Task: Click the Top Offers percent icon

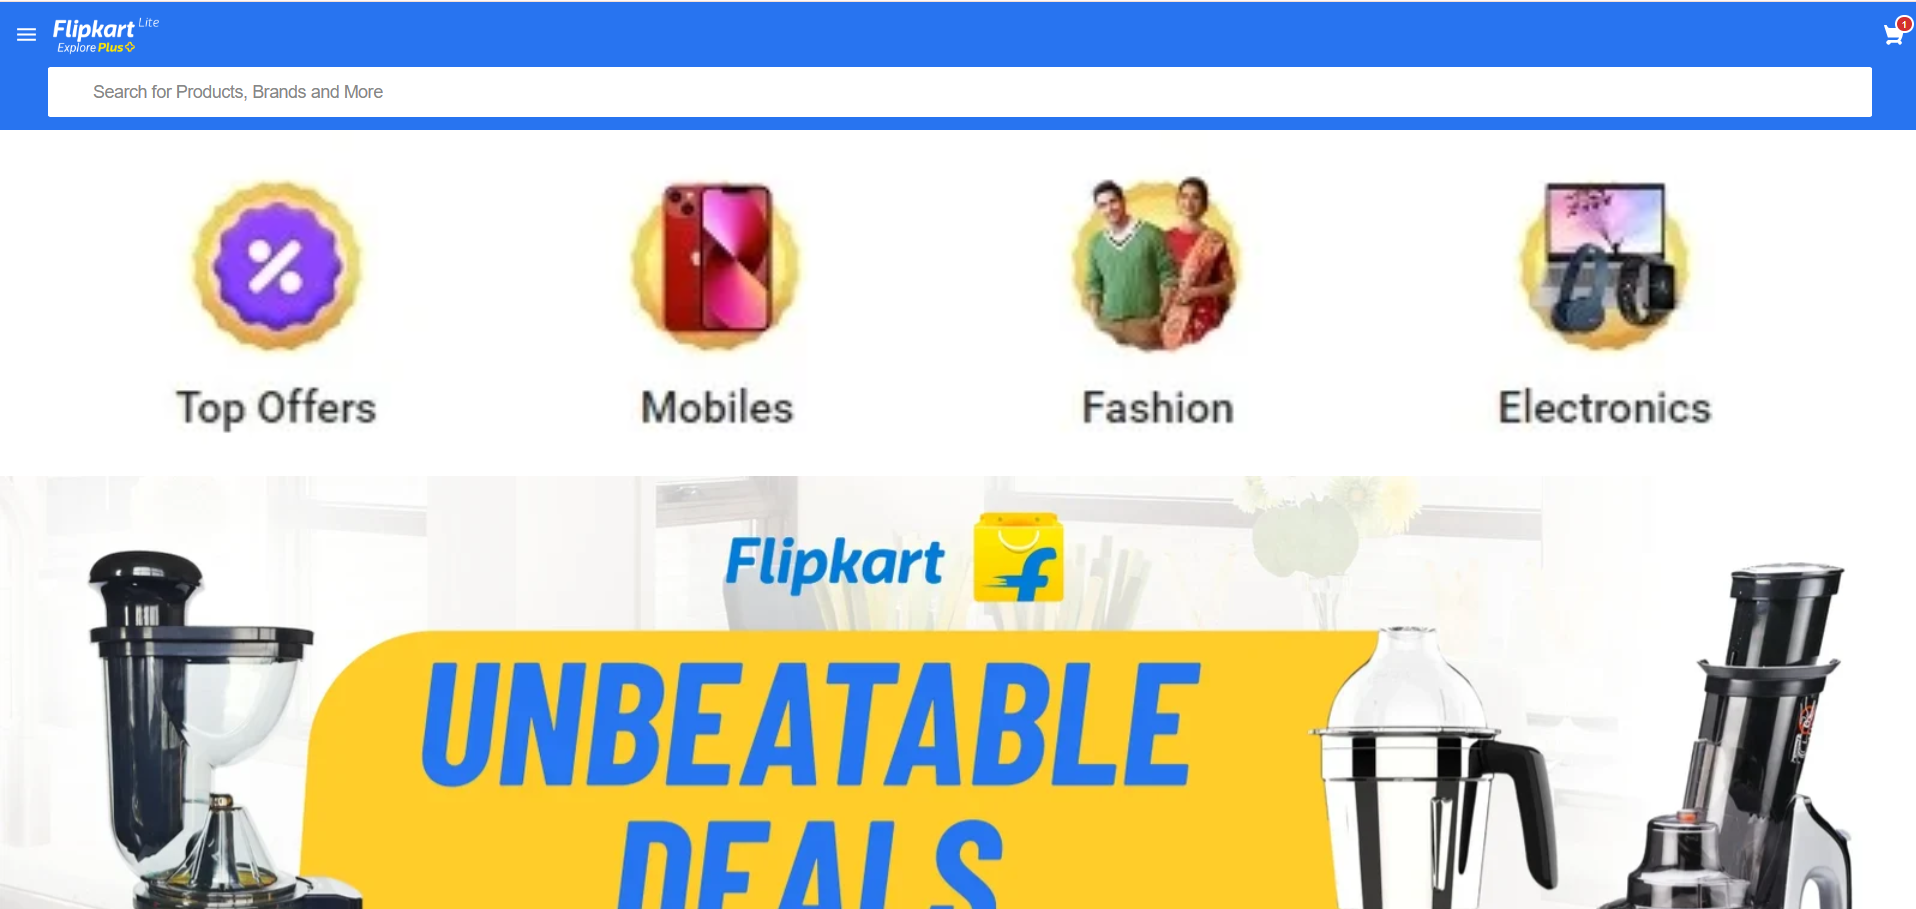Action: tap(277, 266)
